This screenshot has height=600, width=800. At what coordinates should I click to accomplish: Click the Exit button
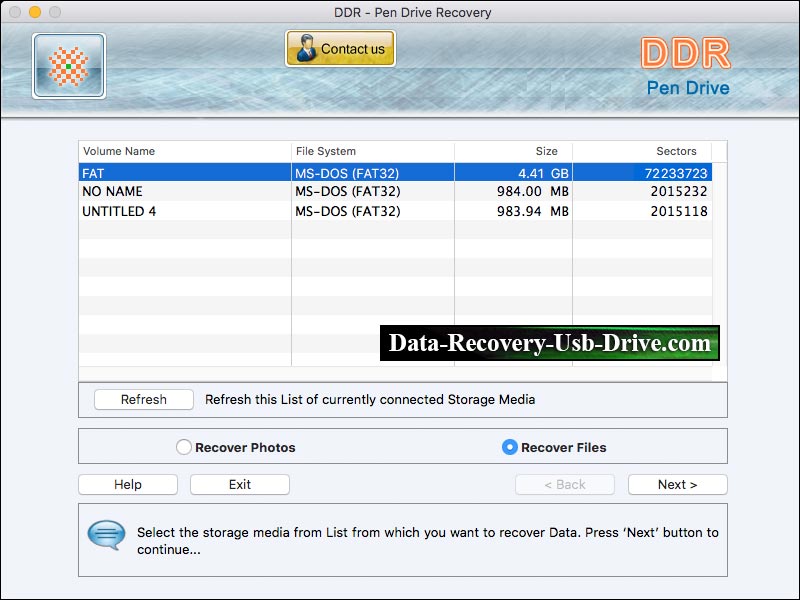(x=239, y=484)
